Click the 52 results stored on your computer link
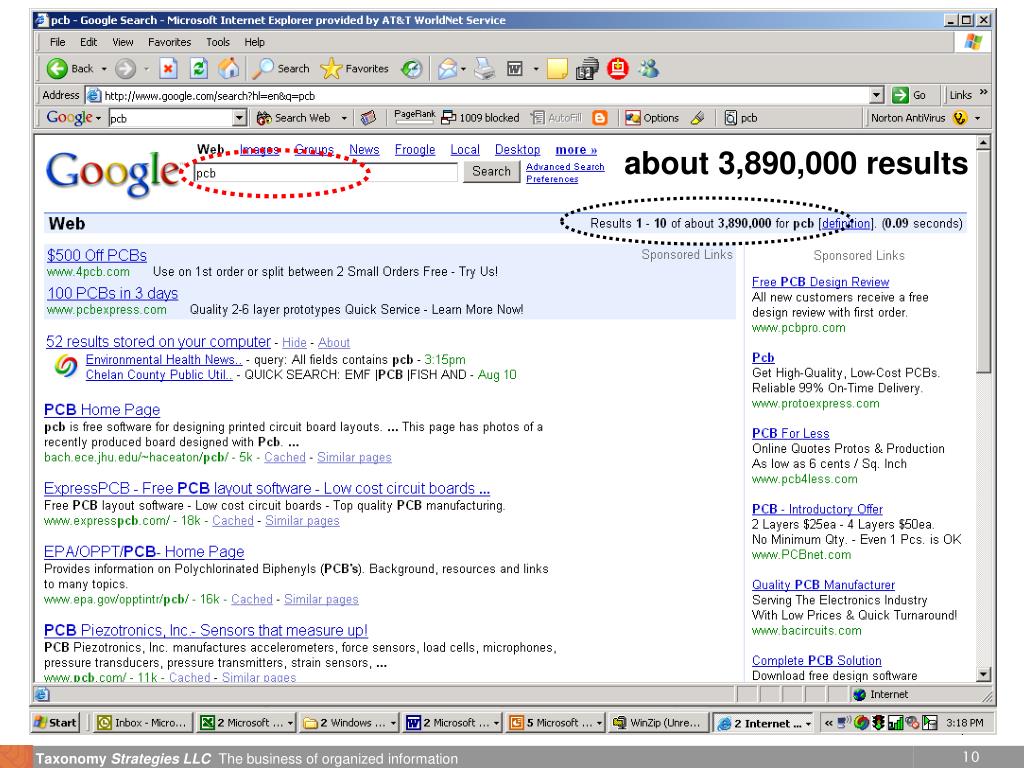This screenshot has width=1024, height=768. pos(158,342)
